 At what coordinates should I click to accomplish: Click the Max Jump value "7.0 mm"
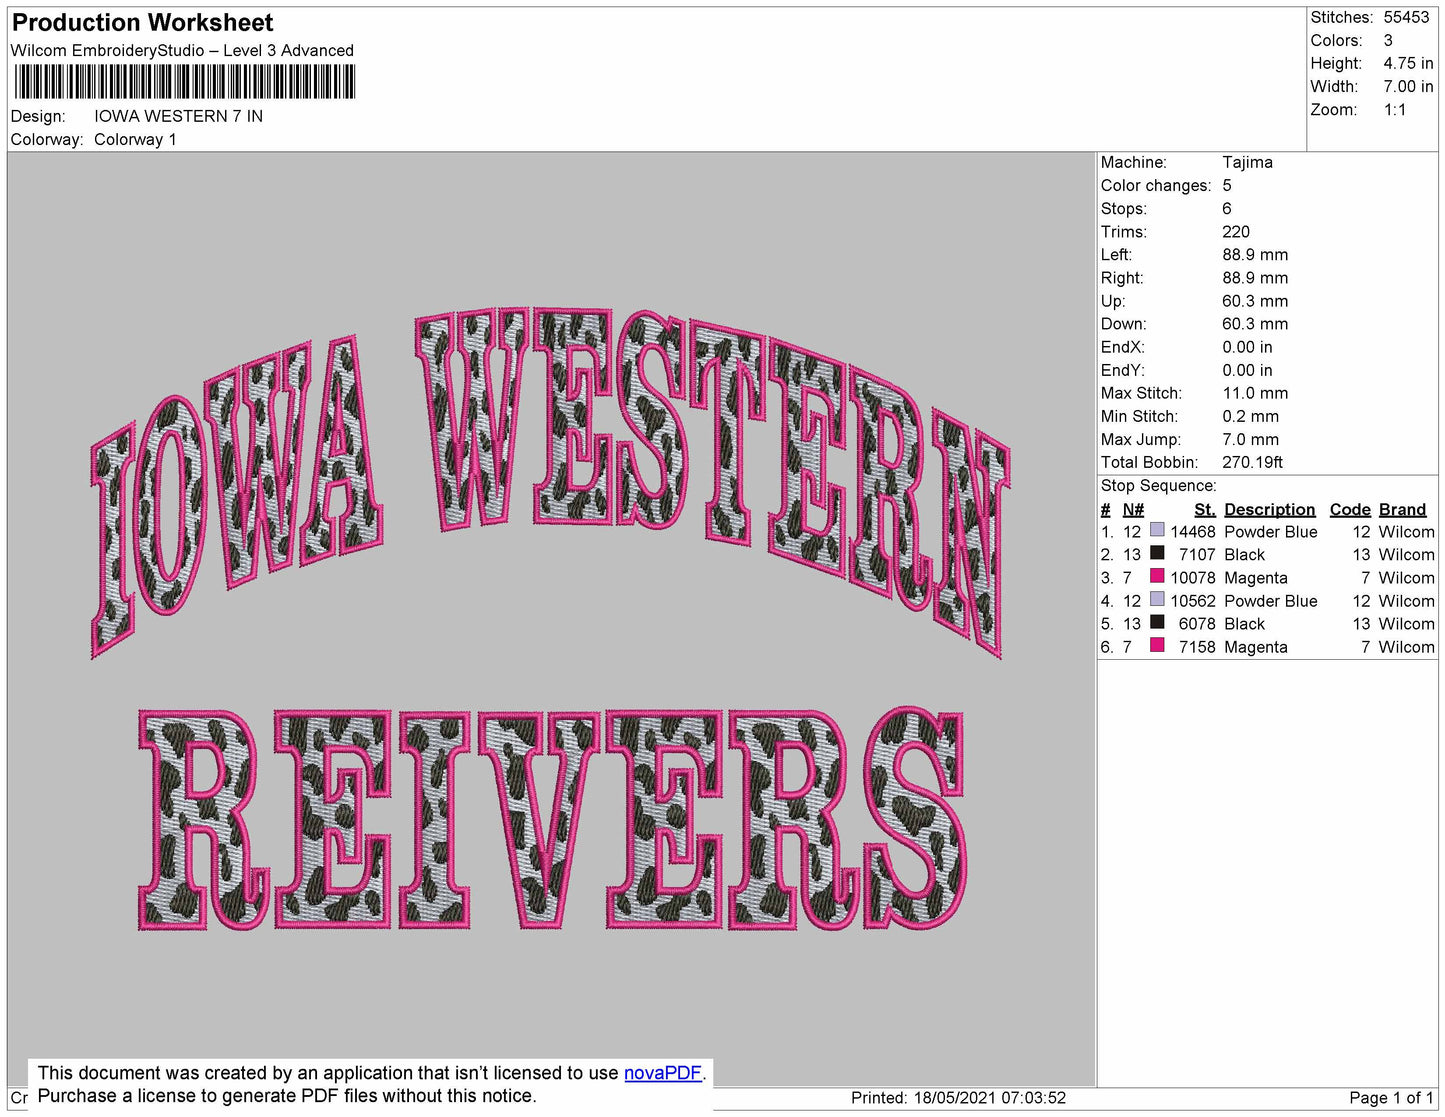(x=1251, y=439)
